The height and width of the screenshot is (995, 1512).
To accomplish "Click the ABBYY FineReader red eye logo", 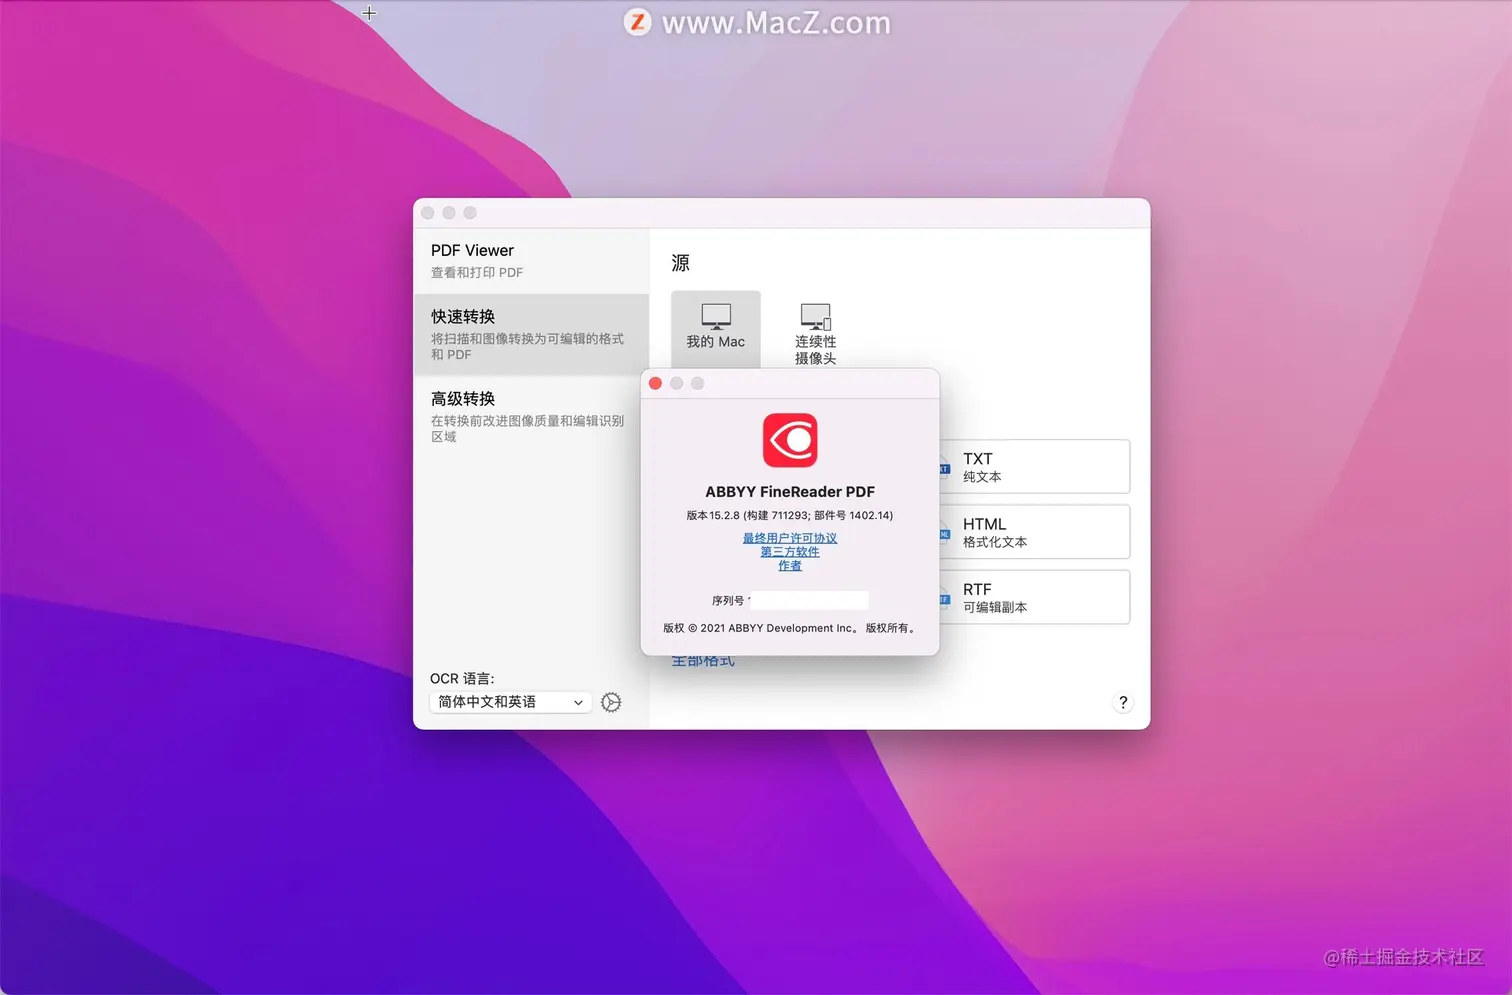I will click(x=790, y=440).
